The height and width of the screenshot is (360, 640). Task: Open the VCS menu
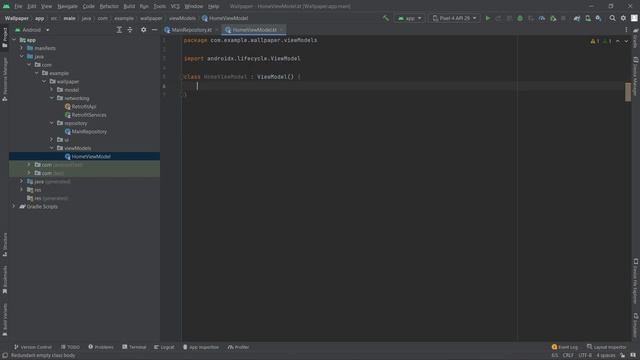coord(175,7)
